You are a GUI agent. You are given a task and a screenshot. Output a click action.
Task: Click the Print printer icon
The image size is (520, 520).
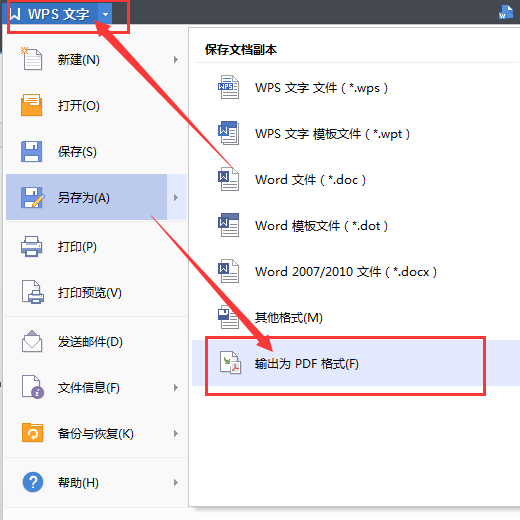pyautogui.click(x=32, y=246)
